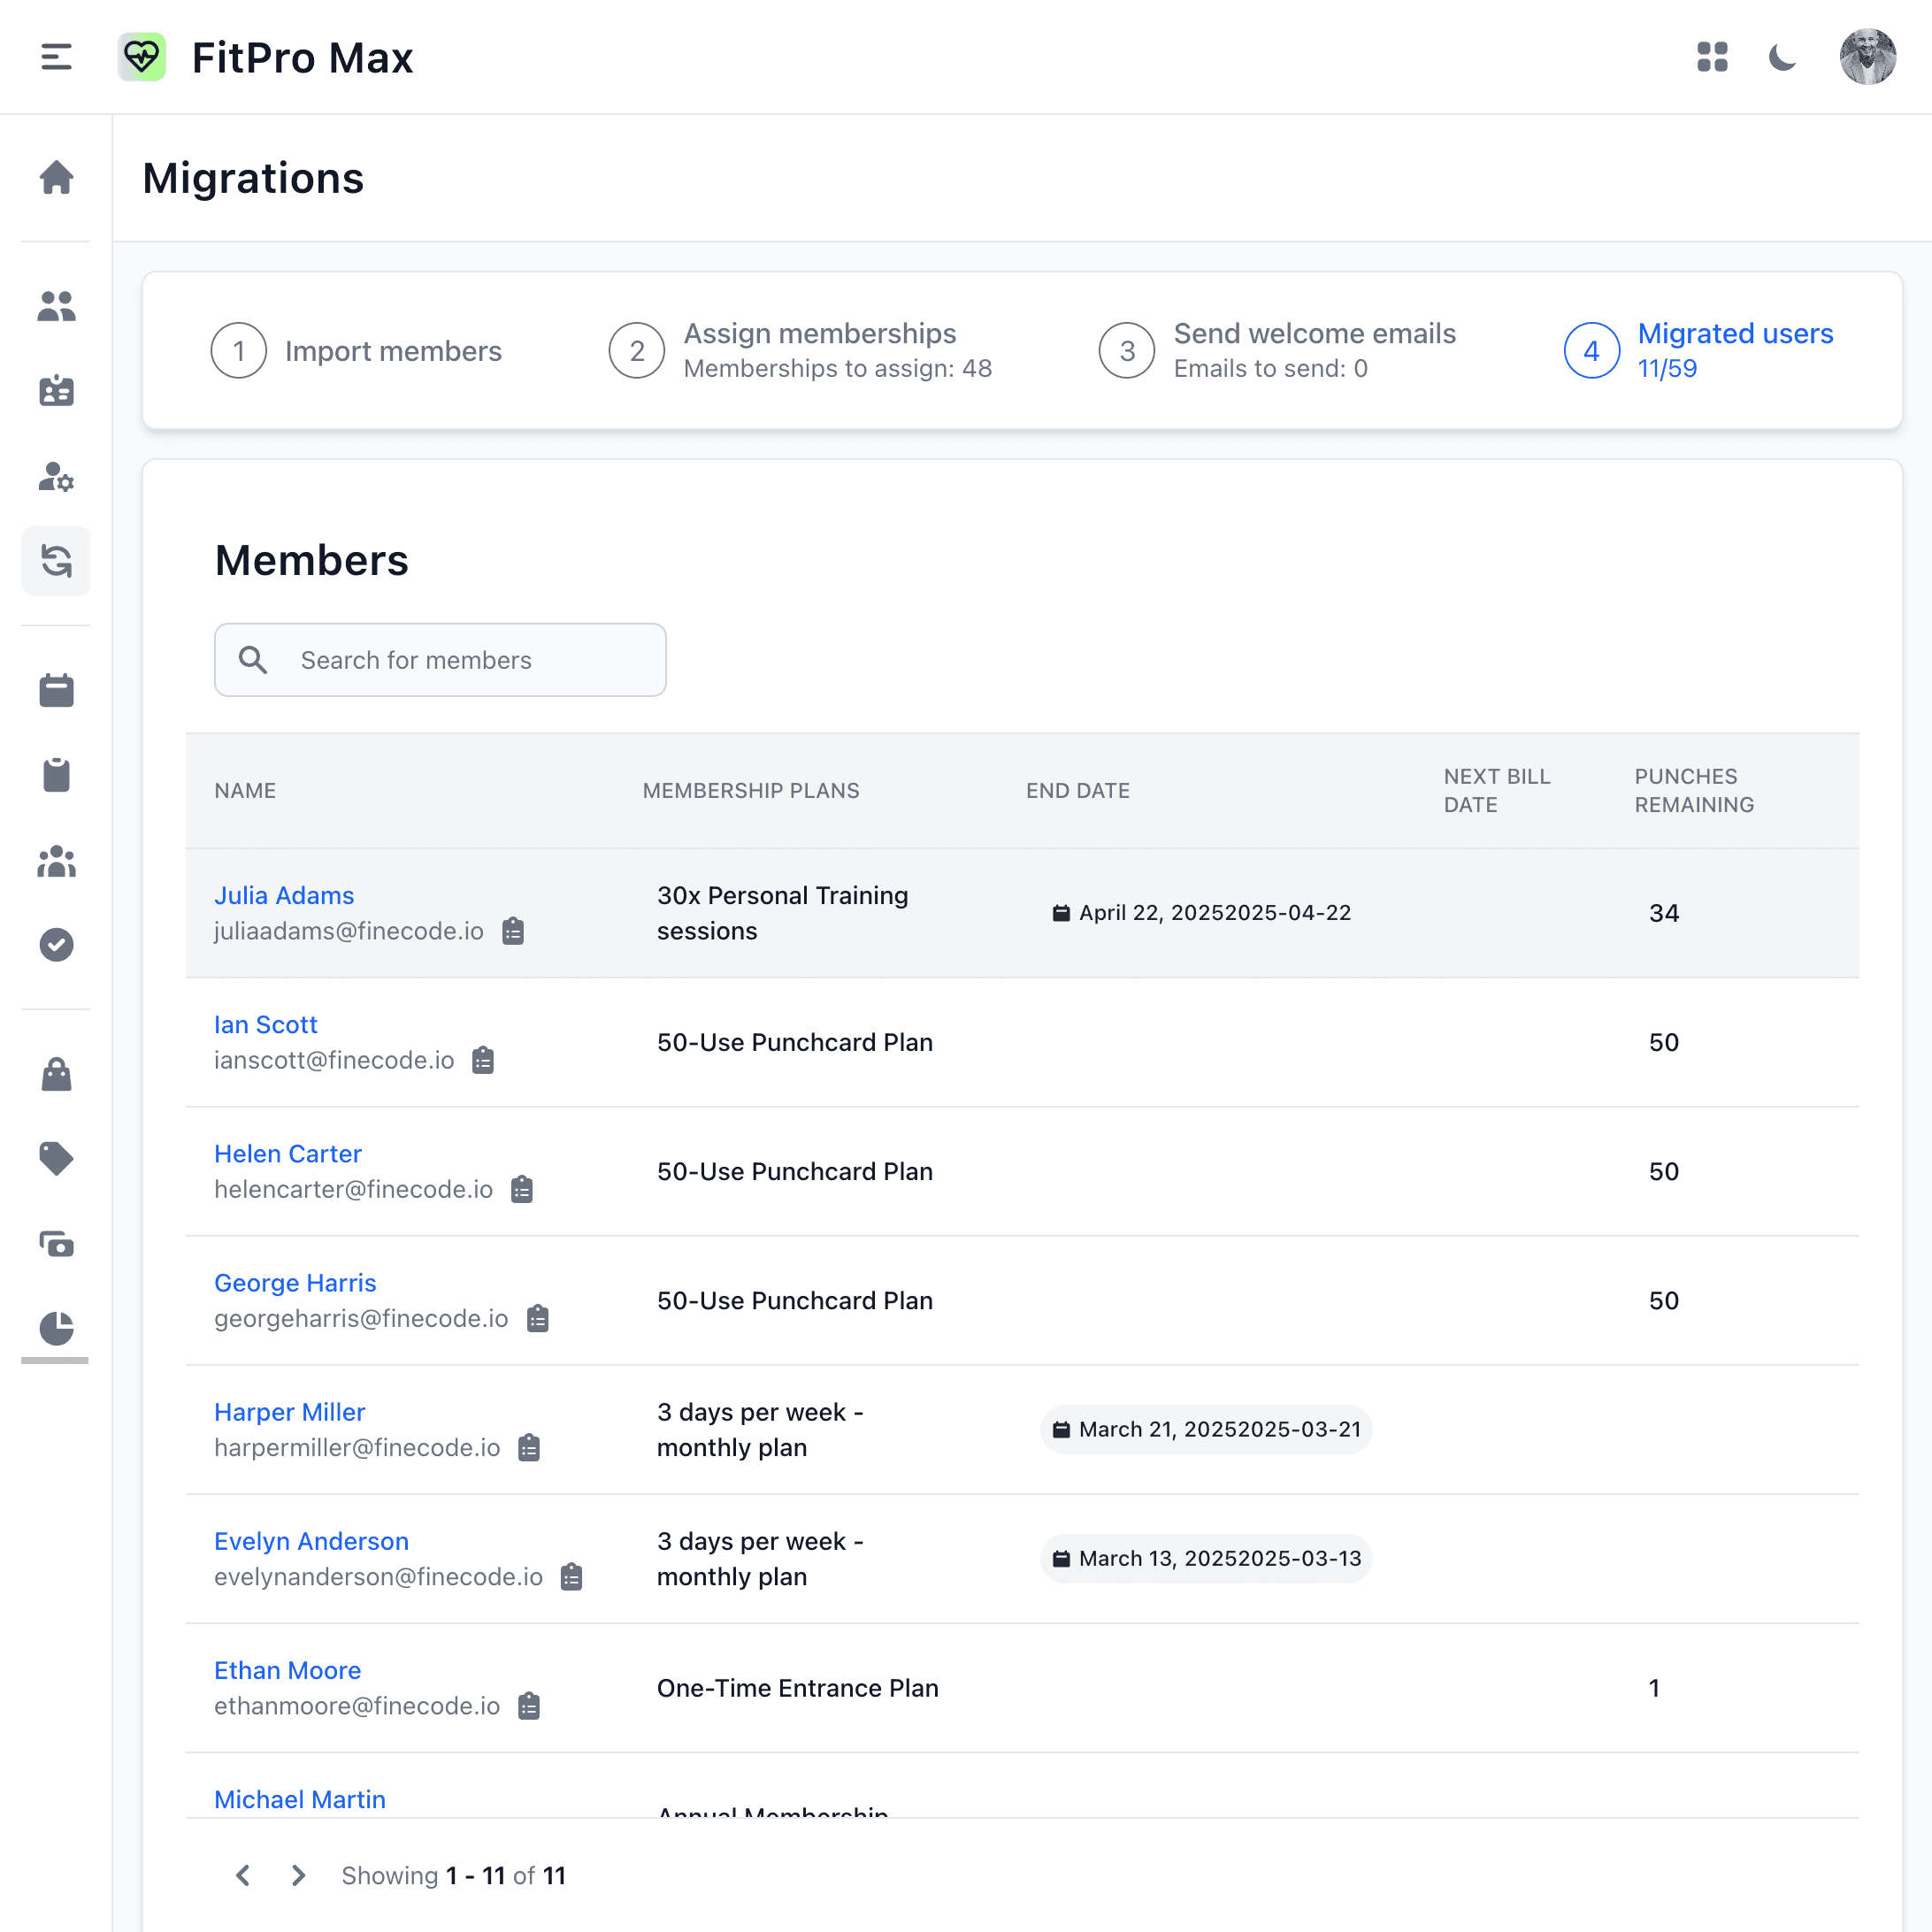The height and width of the screenshot is (1932, 1932).
Task: Open the pie chart reports icon
Action: pos(57,1330)
